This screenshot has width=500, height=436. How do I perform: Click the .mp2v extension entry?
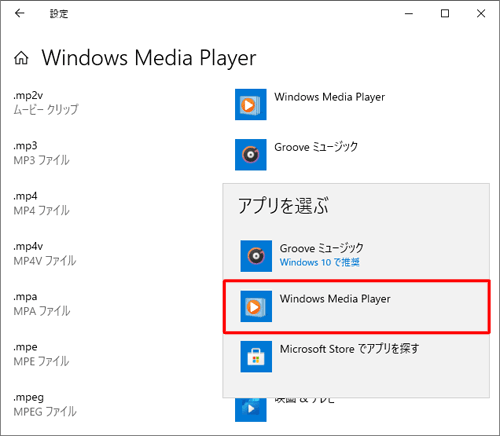coord(28,96)
